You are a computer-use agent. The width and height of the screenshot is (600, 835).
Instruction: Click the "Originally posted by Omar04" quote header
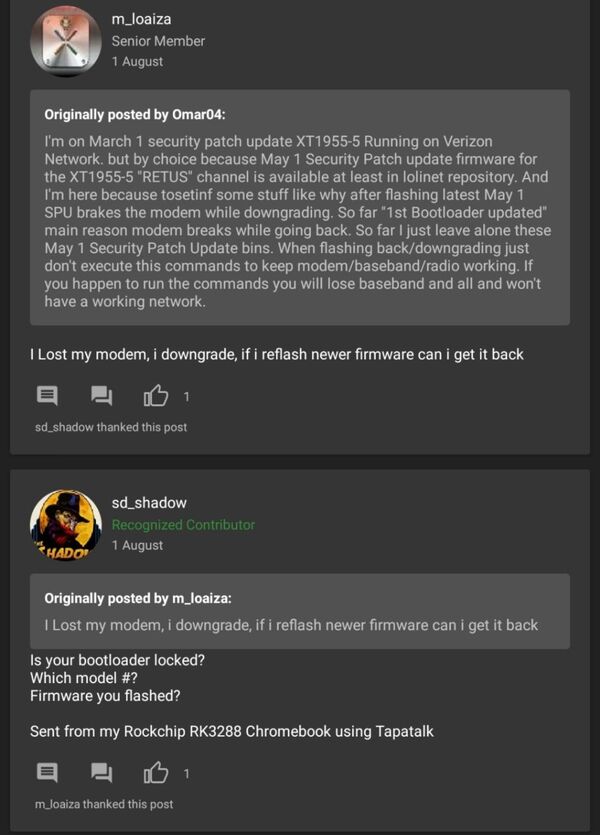coord(142,114)
